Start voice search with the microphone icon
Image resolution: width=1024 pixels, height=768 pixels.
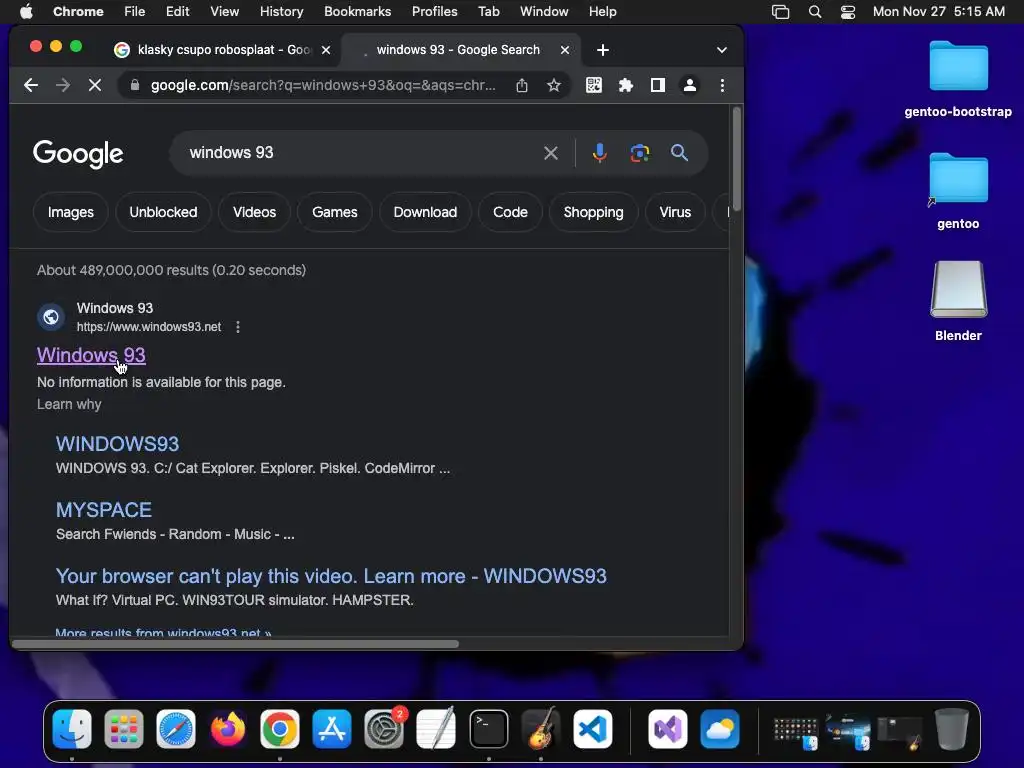click(600, 153)
